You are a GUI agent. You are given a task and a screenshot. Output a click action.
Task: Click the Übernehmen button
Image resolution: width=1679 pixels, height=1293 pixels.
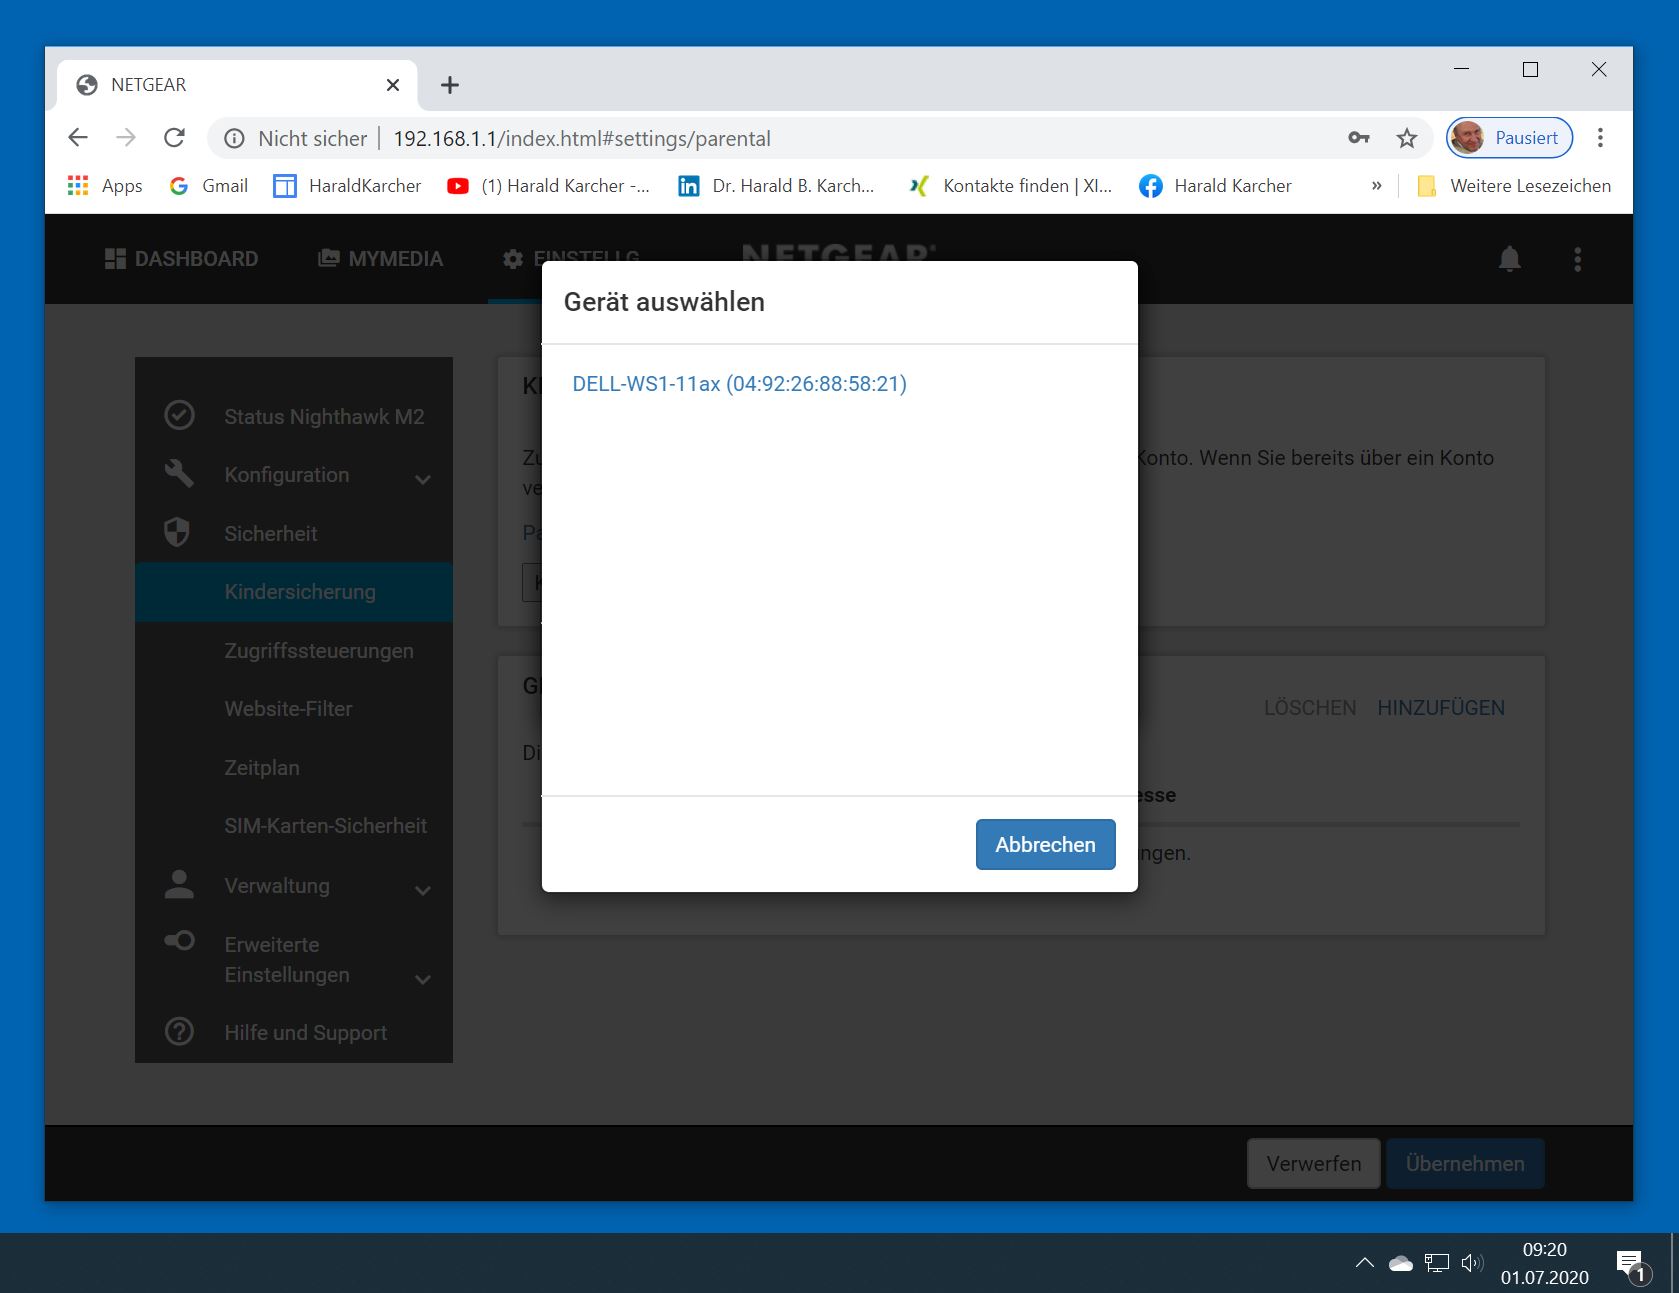[1465, 1164]
